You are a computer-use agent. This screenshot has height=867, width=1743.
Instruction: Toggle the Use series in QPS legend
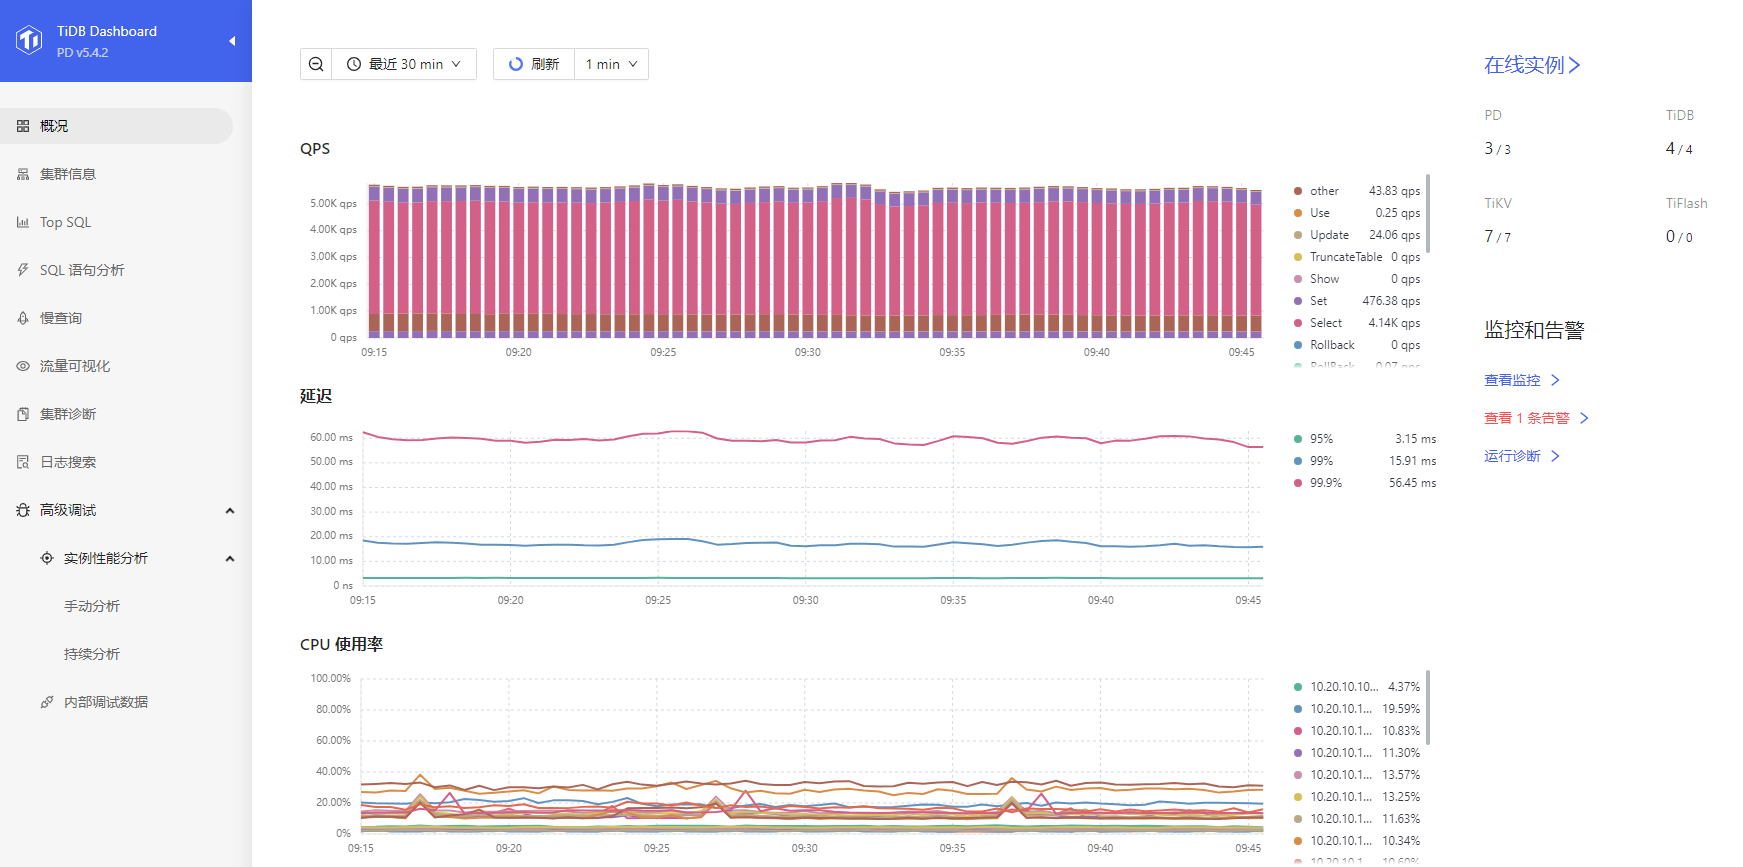click(x=1356, y=213)
